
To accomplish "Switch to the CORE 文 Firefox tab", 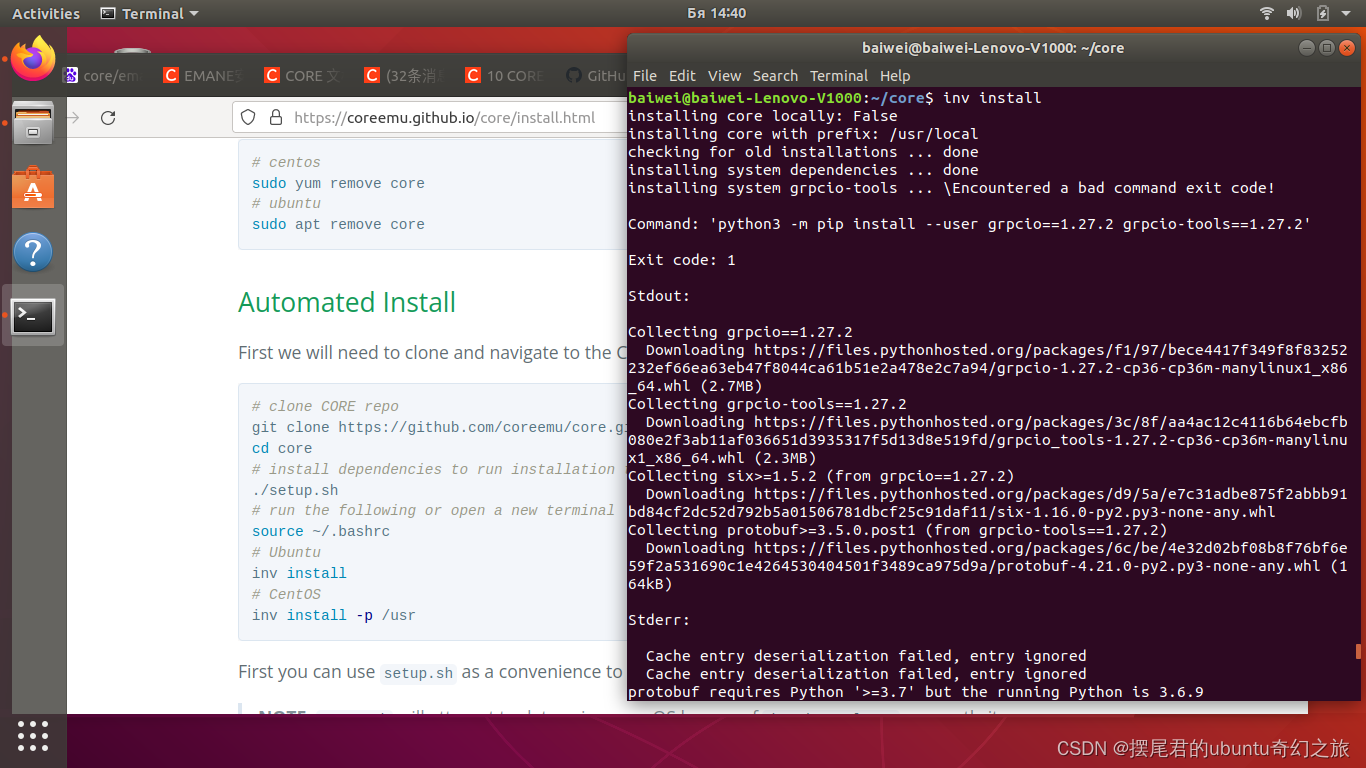I will click(x=305, y=76).
